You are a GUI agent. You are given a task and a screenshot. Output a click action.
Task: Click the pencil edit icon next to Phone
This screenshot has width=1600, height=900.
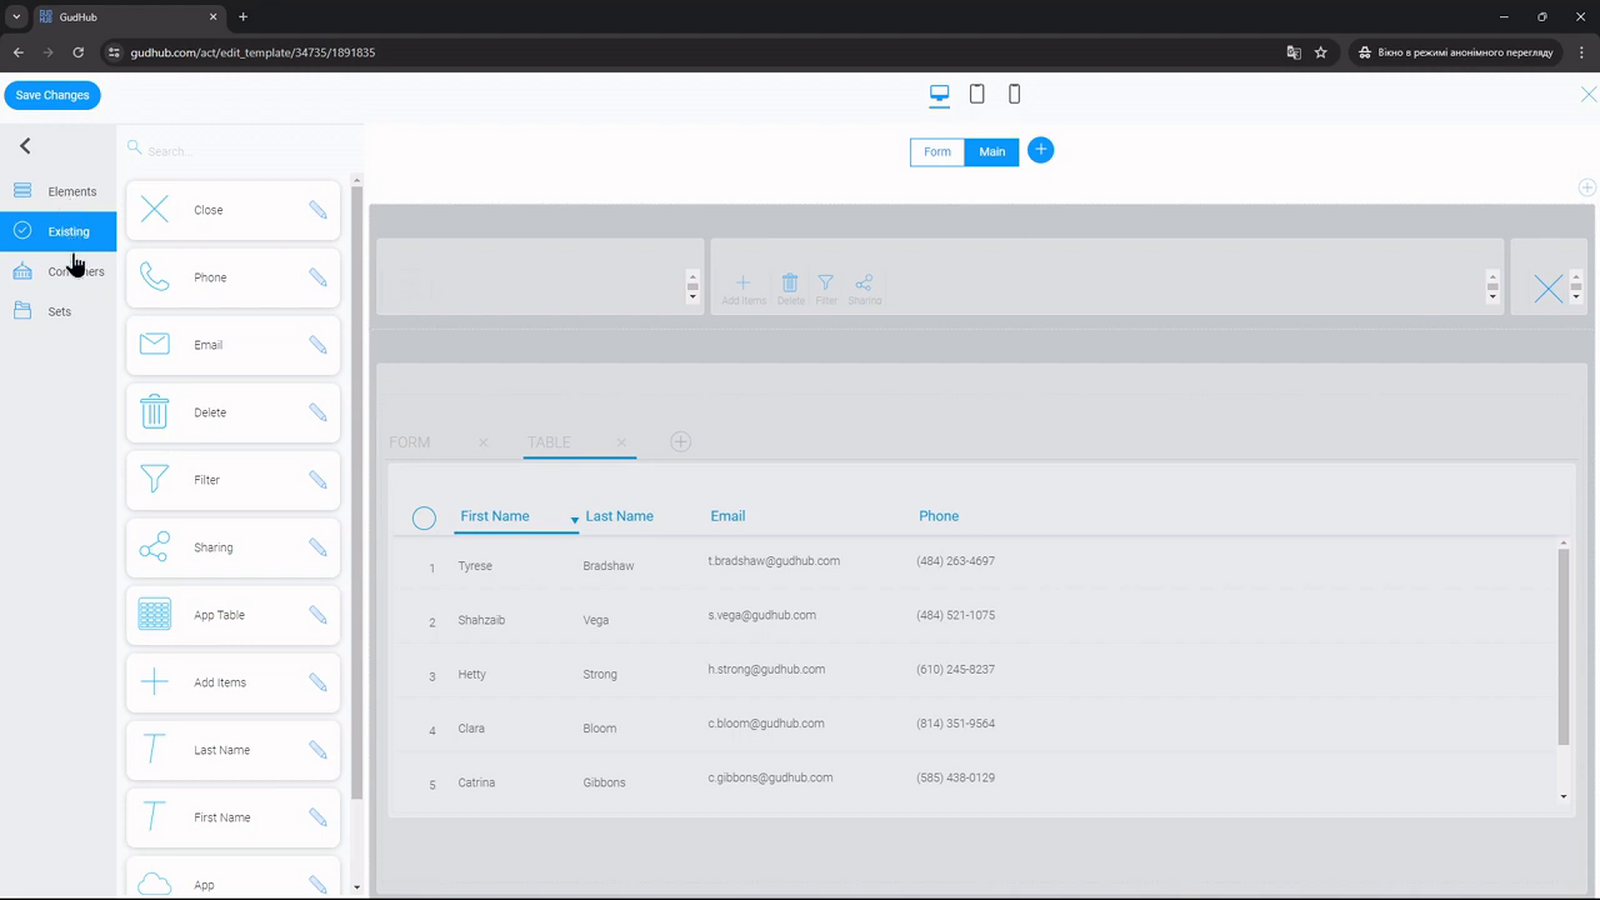click(318, 277)
